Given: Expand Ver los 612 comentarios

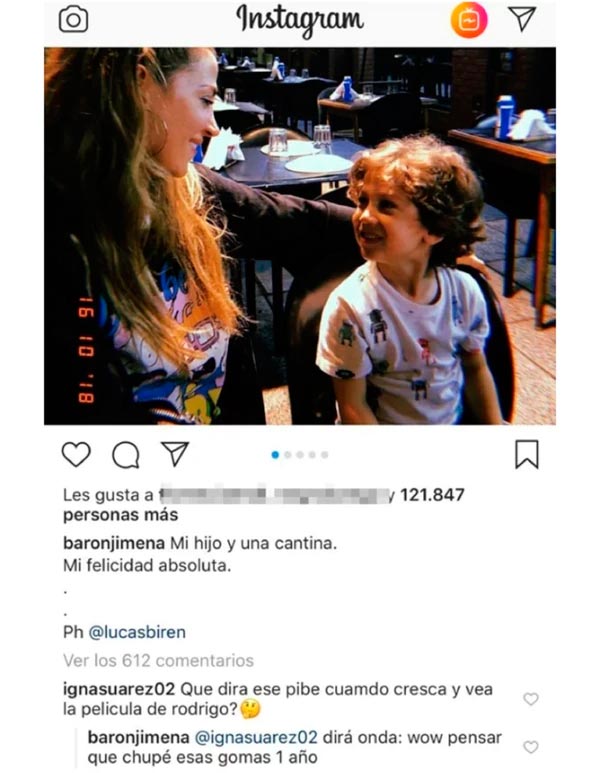Looking at the screenshot, I should point(158,660).
